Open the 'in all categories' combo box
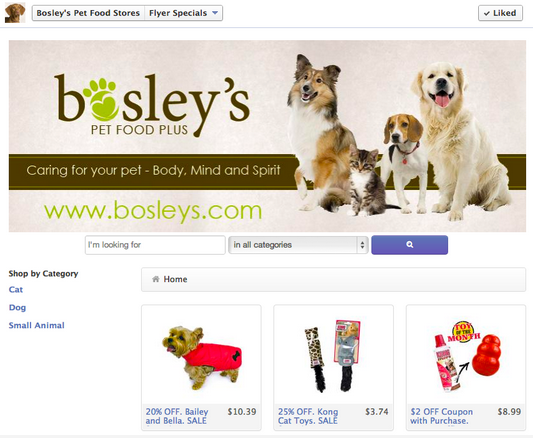 (298, 245)
